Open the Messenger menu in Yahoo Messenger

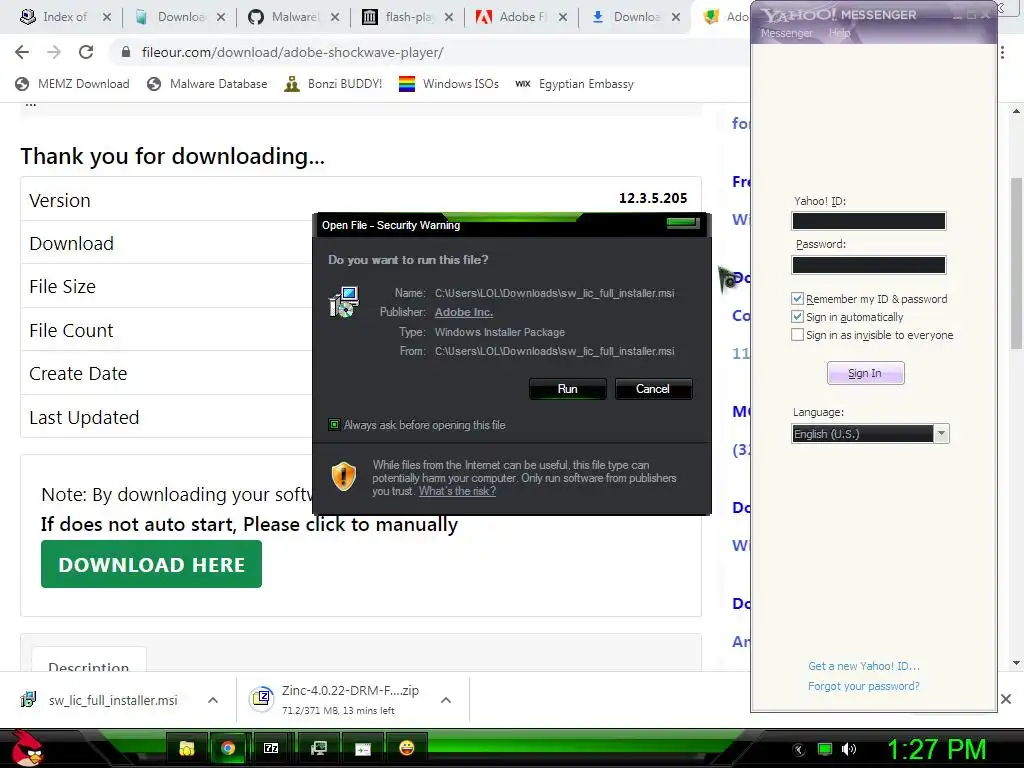click(786, 33)
